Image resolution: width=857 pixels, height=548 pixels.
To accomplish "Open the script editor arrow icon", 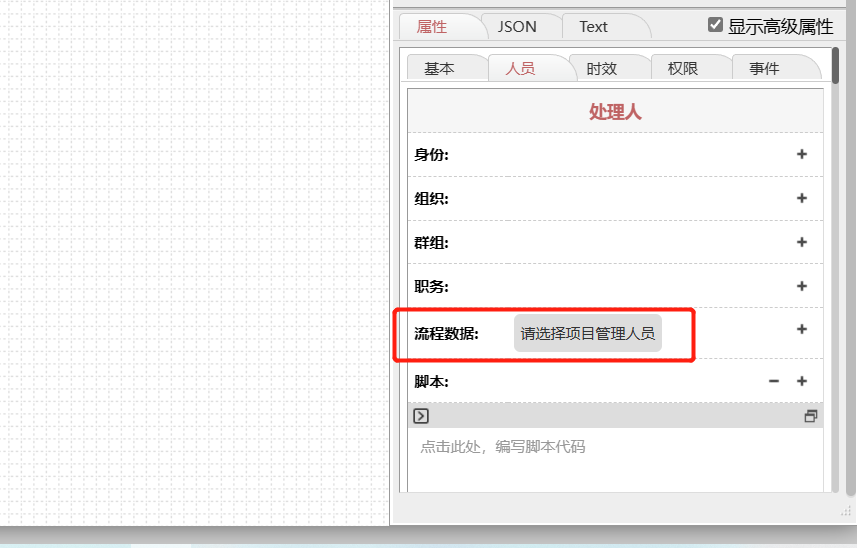I will 421,416.
